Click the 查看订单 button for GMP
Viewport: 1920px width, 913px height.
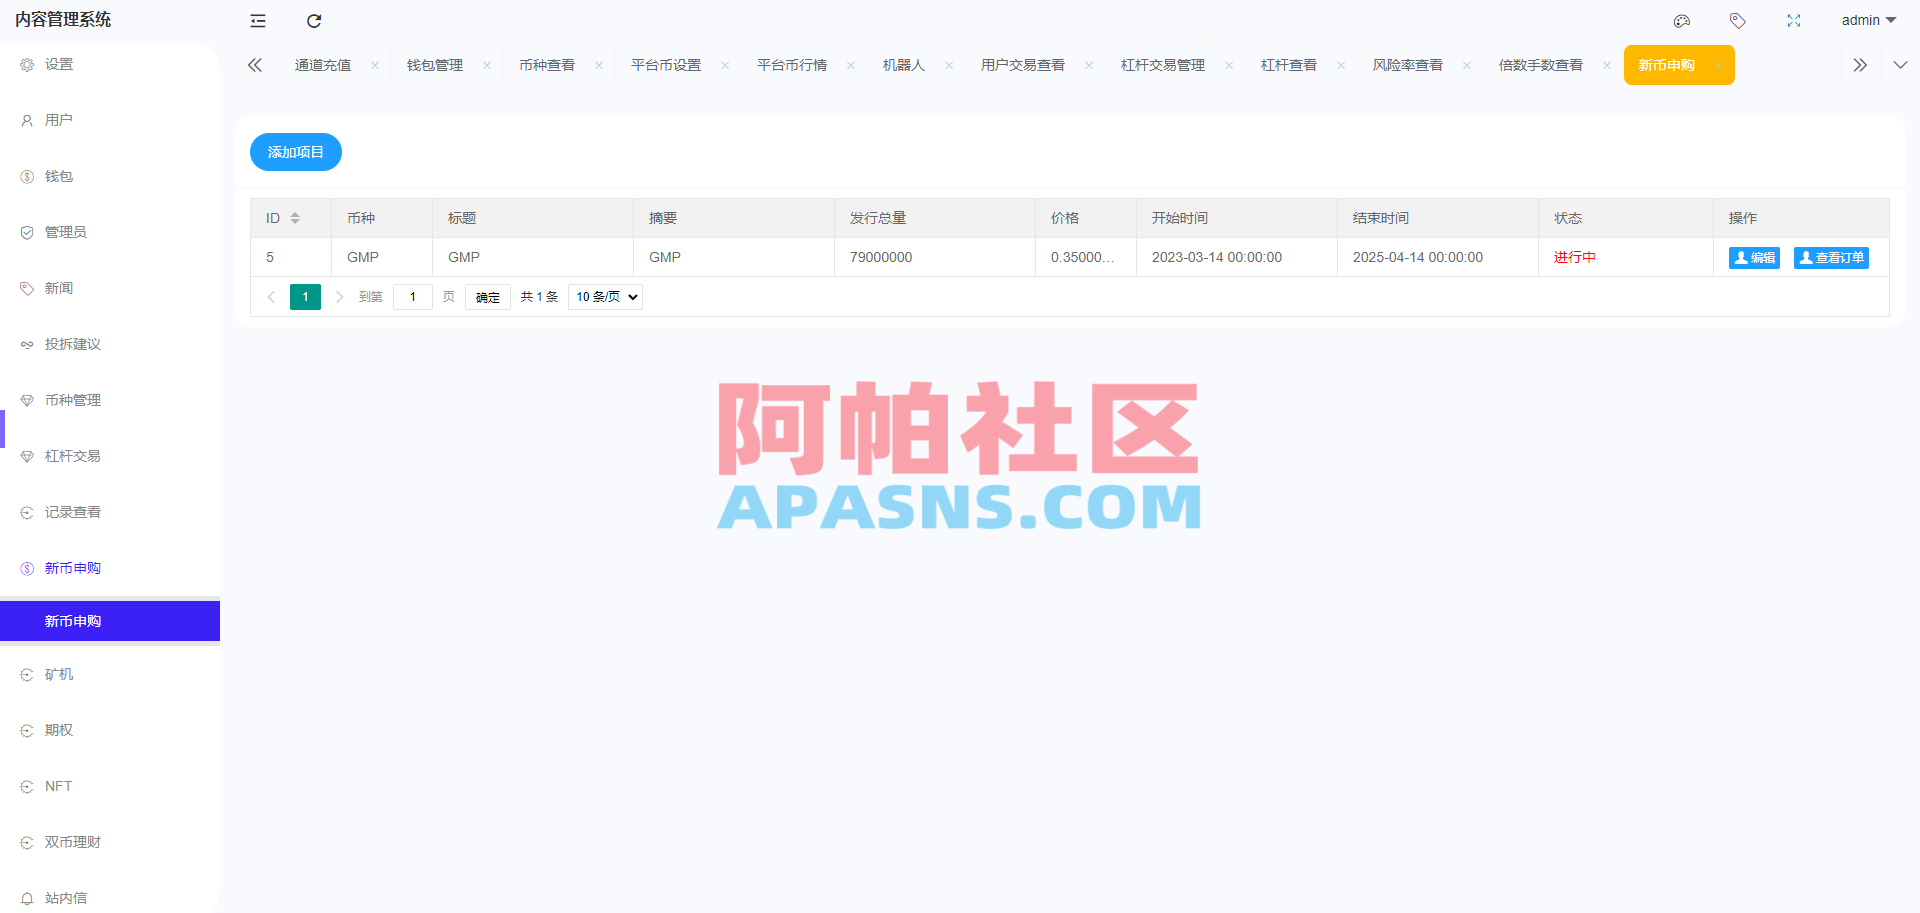[x=1830, y=257]
